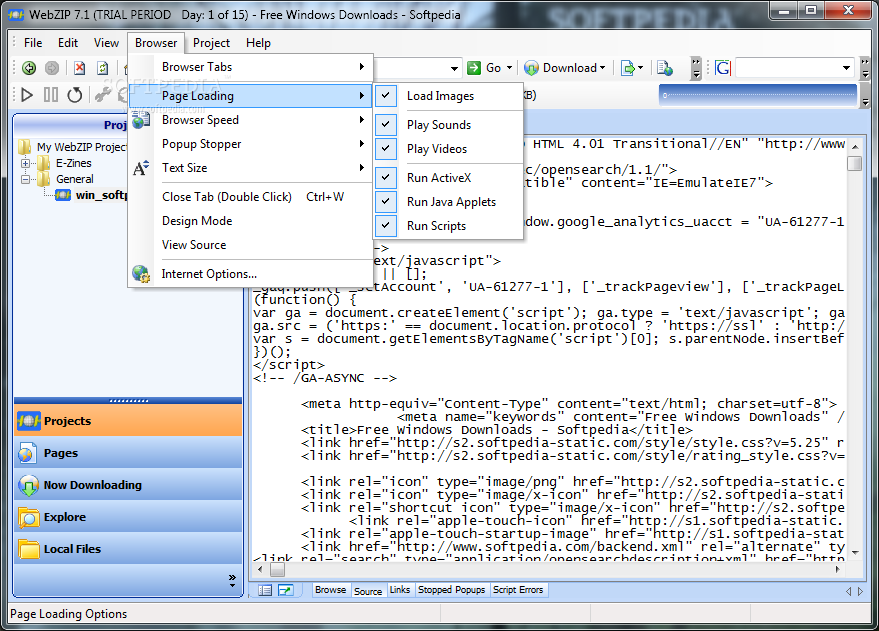Click the blue download progress bar

[x=758, y=95]
